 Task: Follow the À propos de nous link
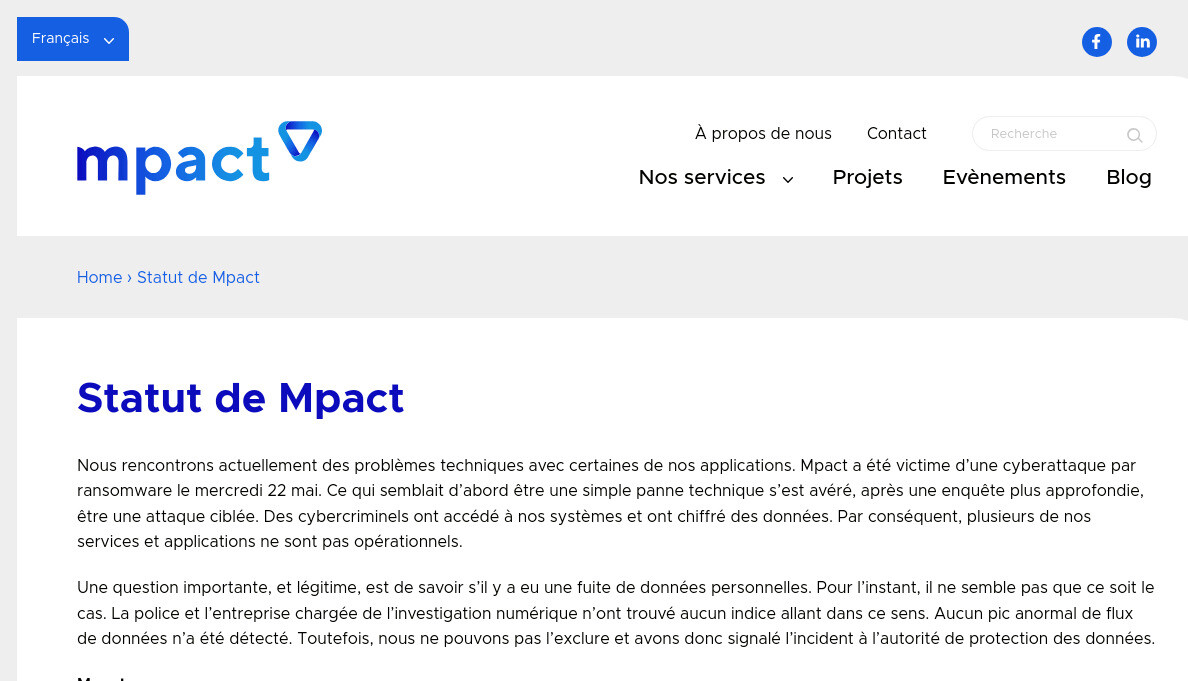[x=763, y=133]
